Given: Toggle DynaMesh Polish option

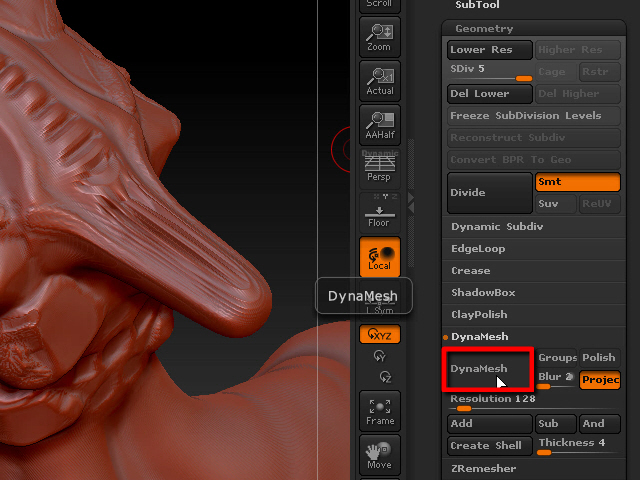Looking at the screenshot, I should pos(600,358).
